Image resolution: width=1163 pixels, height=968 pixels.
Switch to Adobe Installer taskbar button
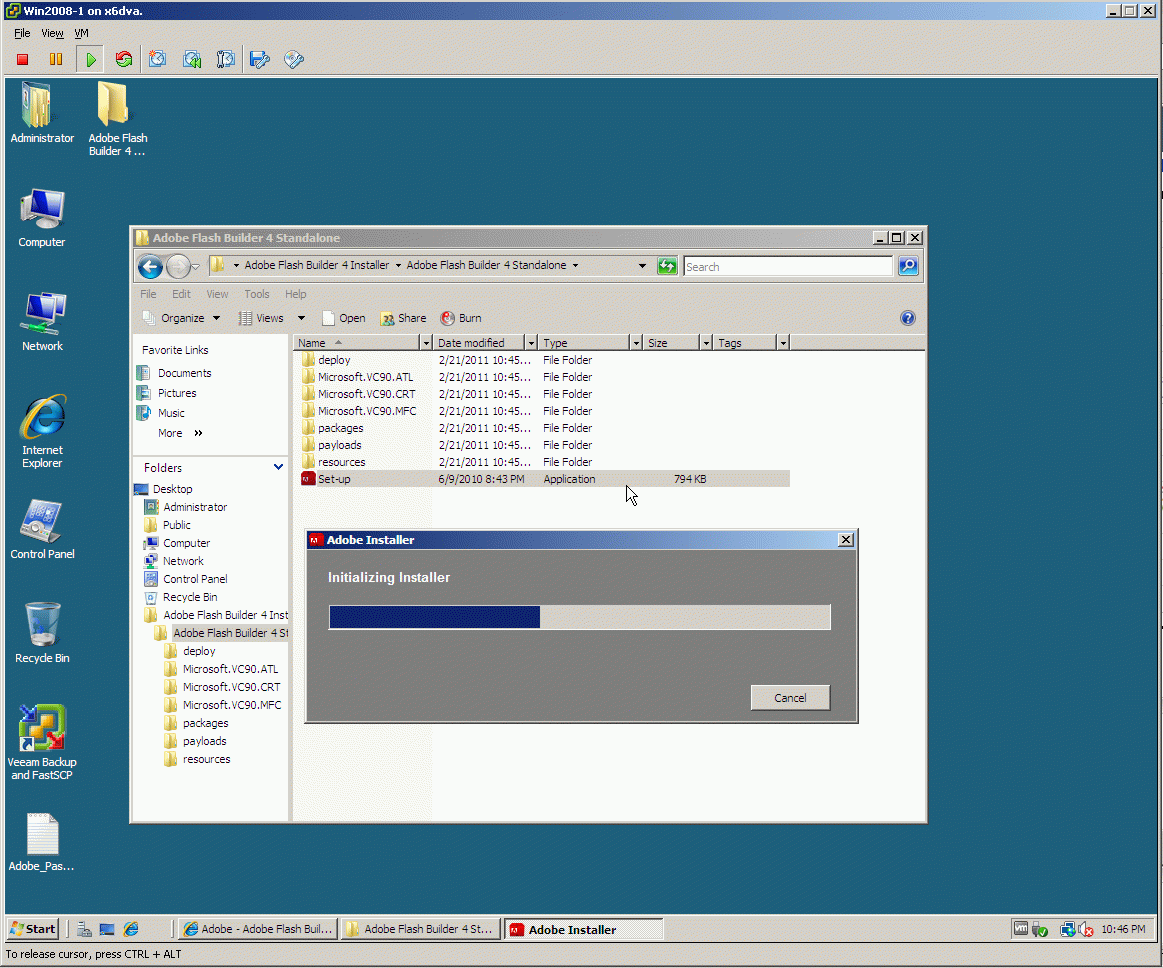(x=584, y=929)
